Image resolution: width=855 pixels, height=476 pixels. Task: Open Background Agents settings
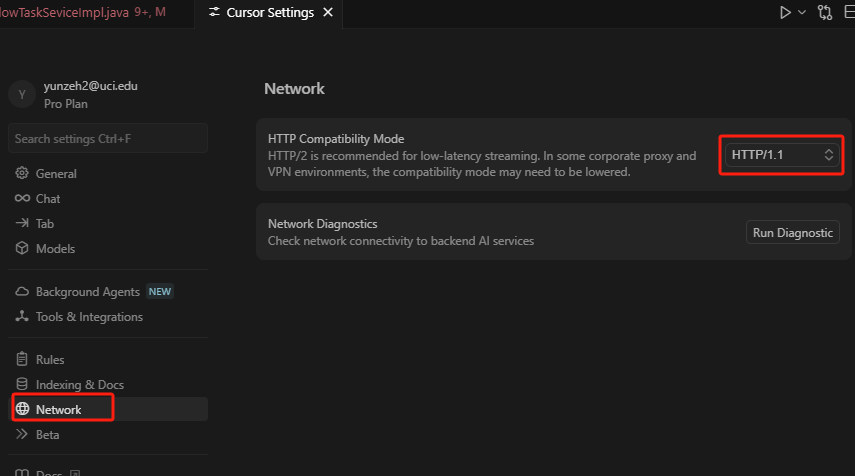coord(108,292)
